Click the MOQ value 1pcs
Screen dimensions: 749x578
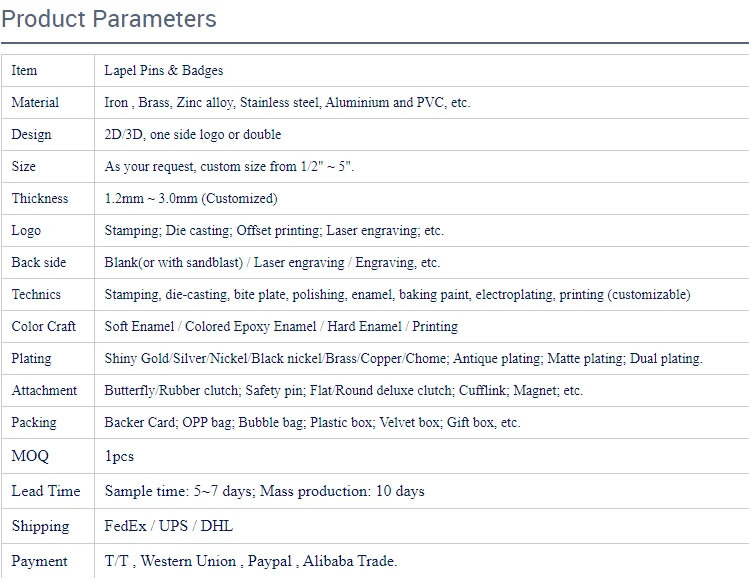click(119, 457)
